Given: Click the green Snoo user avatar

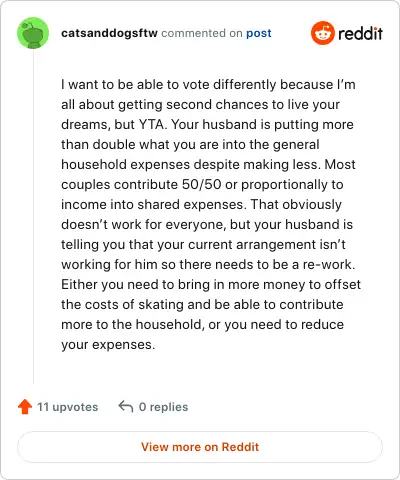Looking at the screenshot, I should [x=33, y=33].
